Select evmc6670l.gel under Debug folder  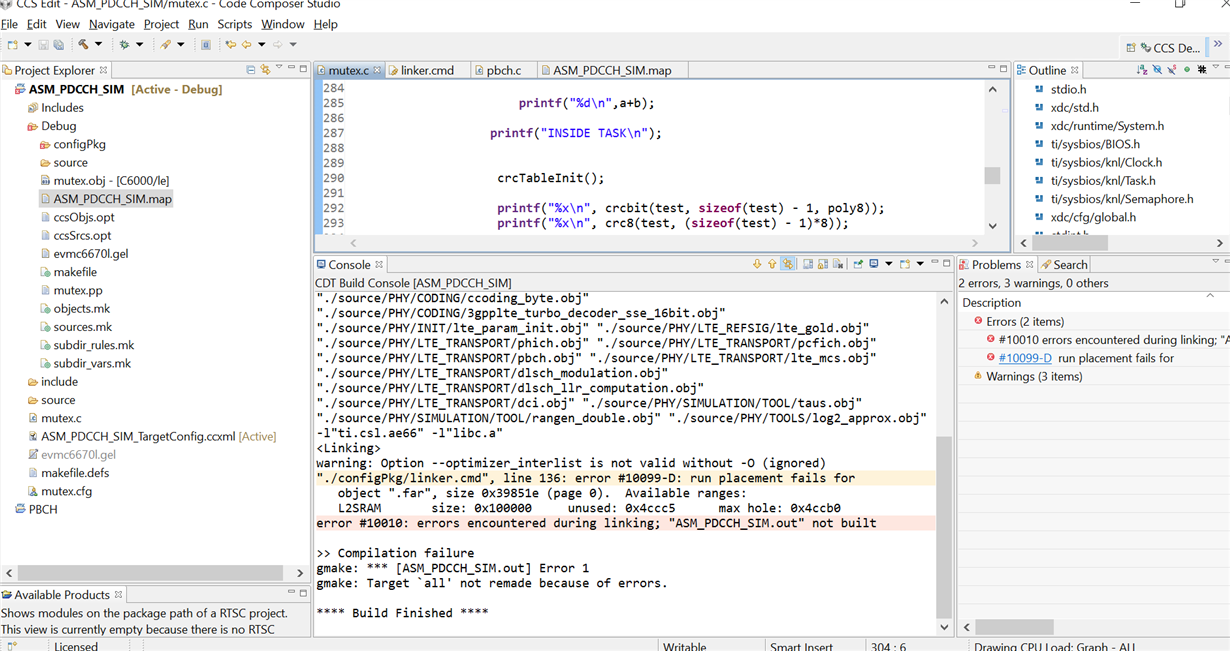click(84, 253)
